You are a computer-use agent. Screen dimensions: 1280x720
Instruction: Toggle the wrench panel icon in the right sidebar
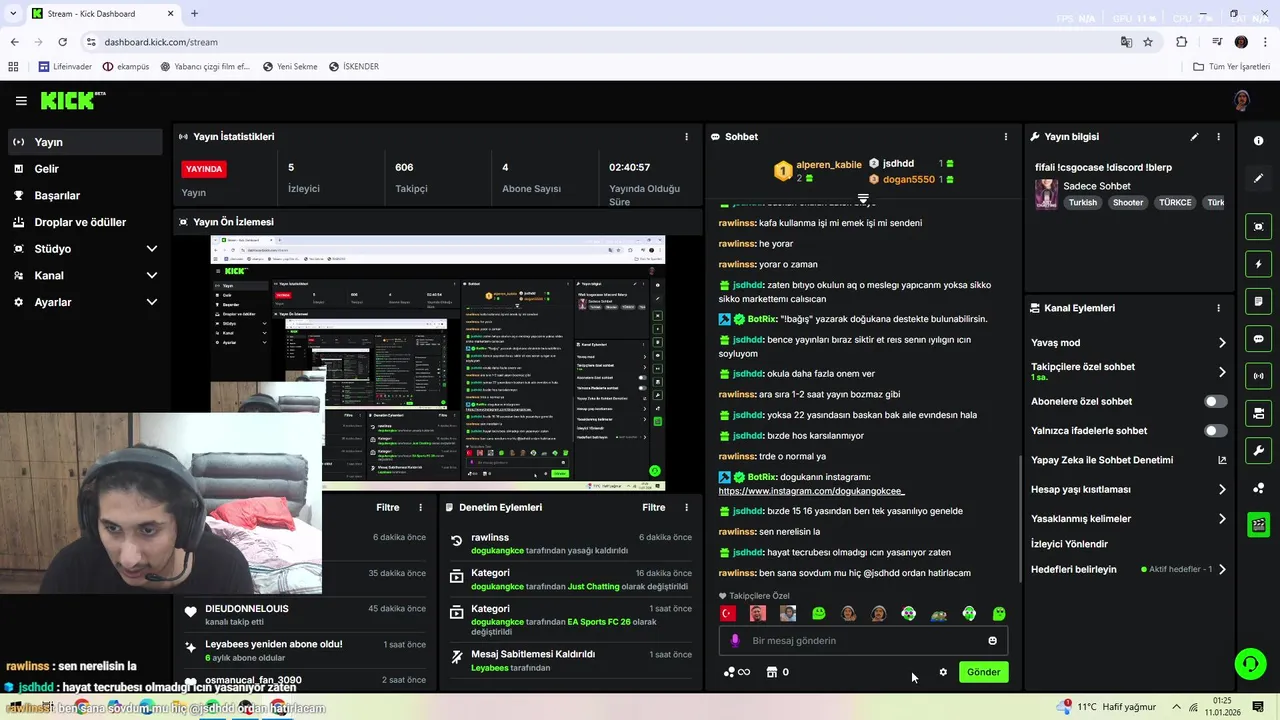pyautogui.click(x=1259, y=450)
